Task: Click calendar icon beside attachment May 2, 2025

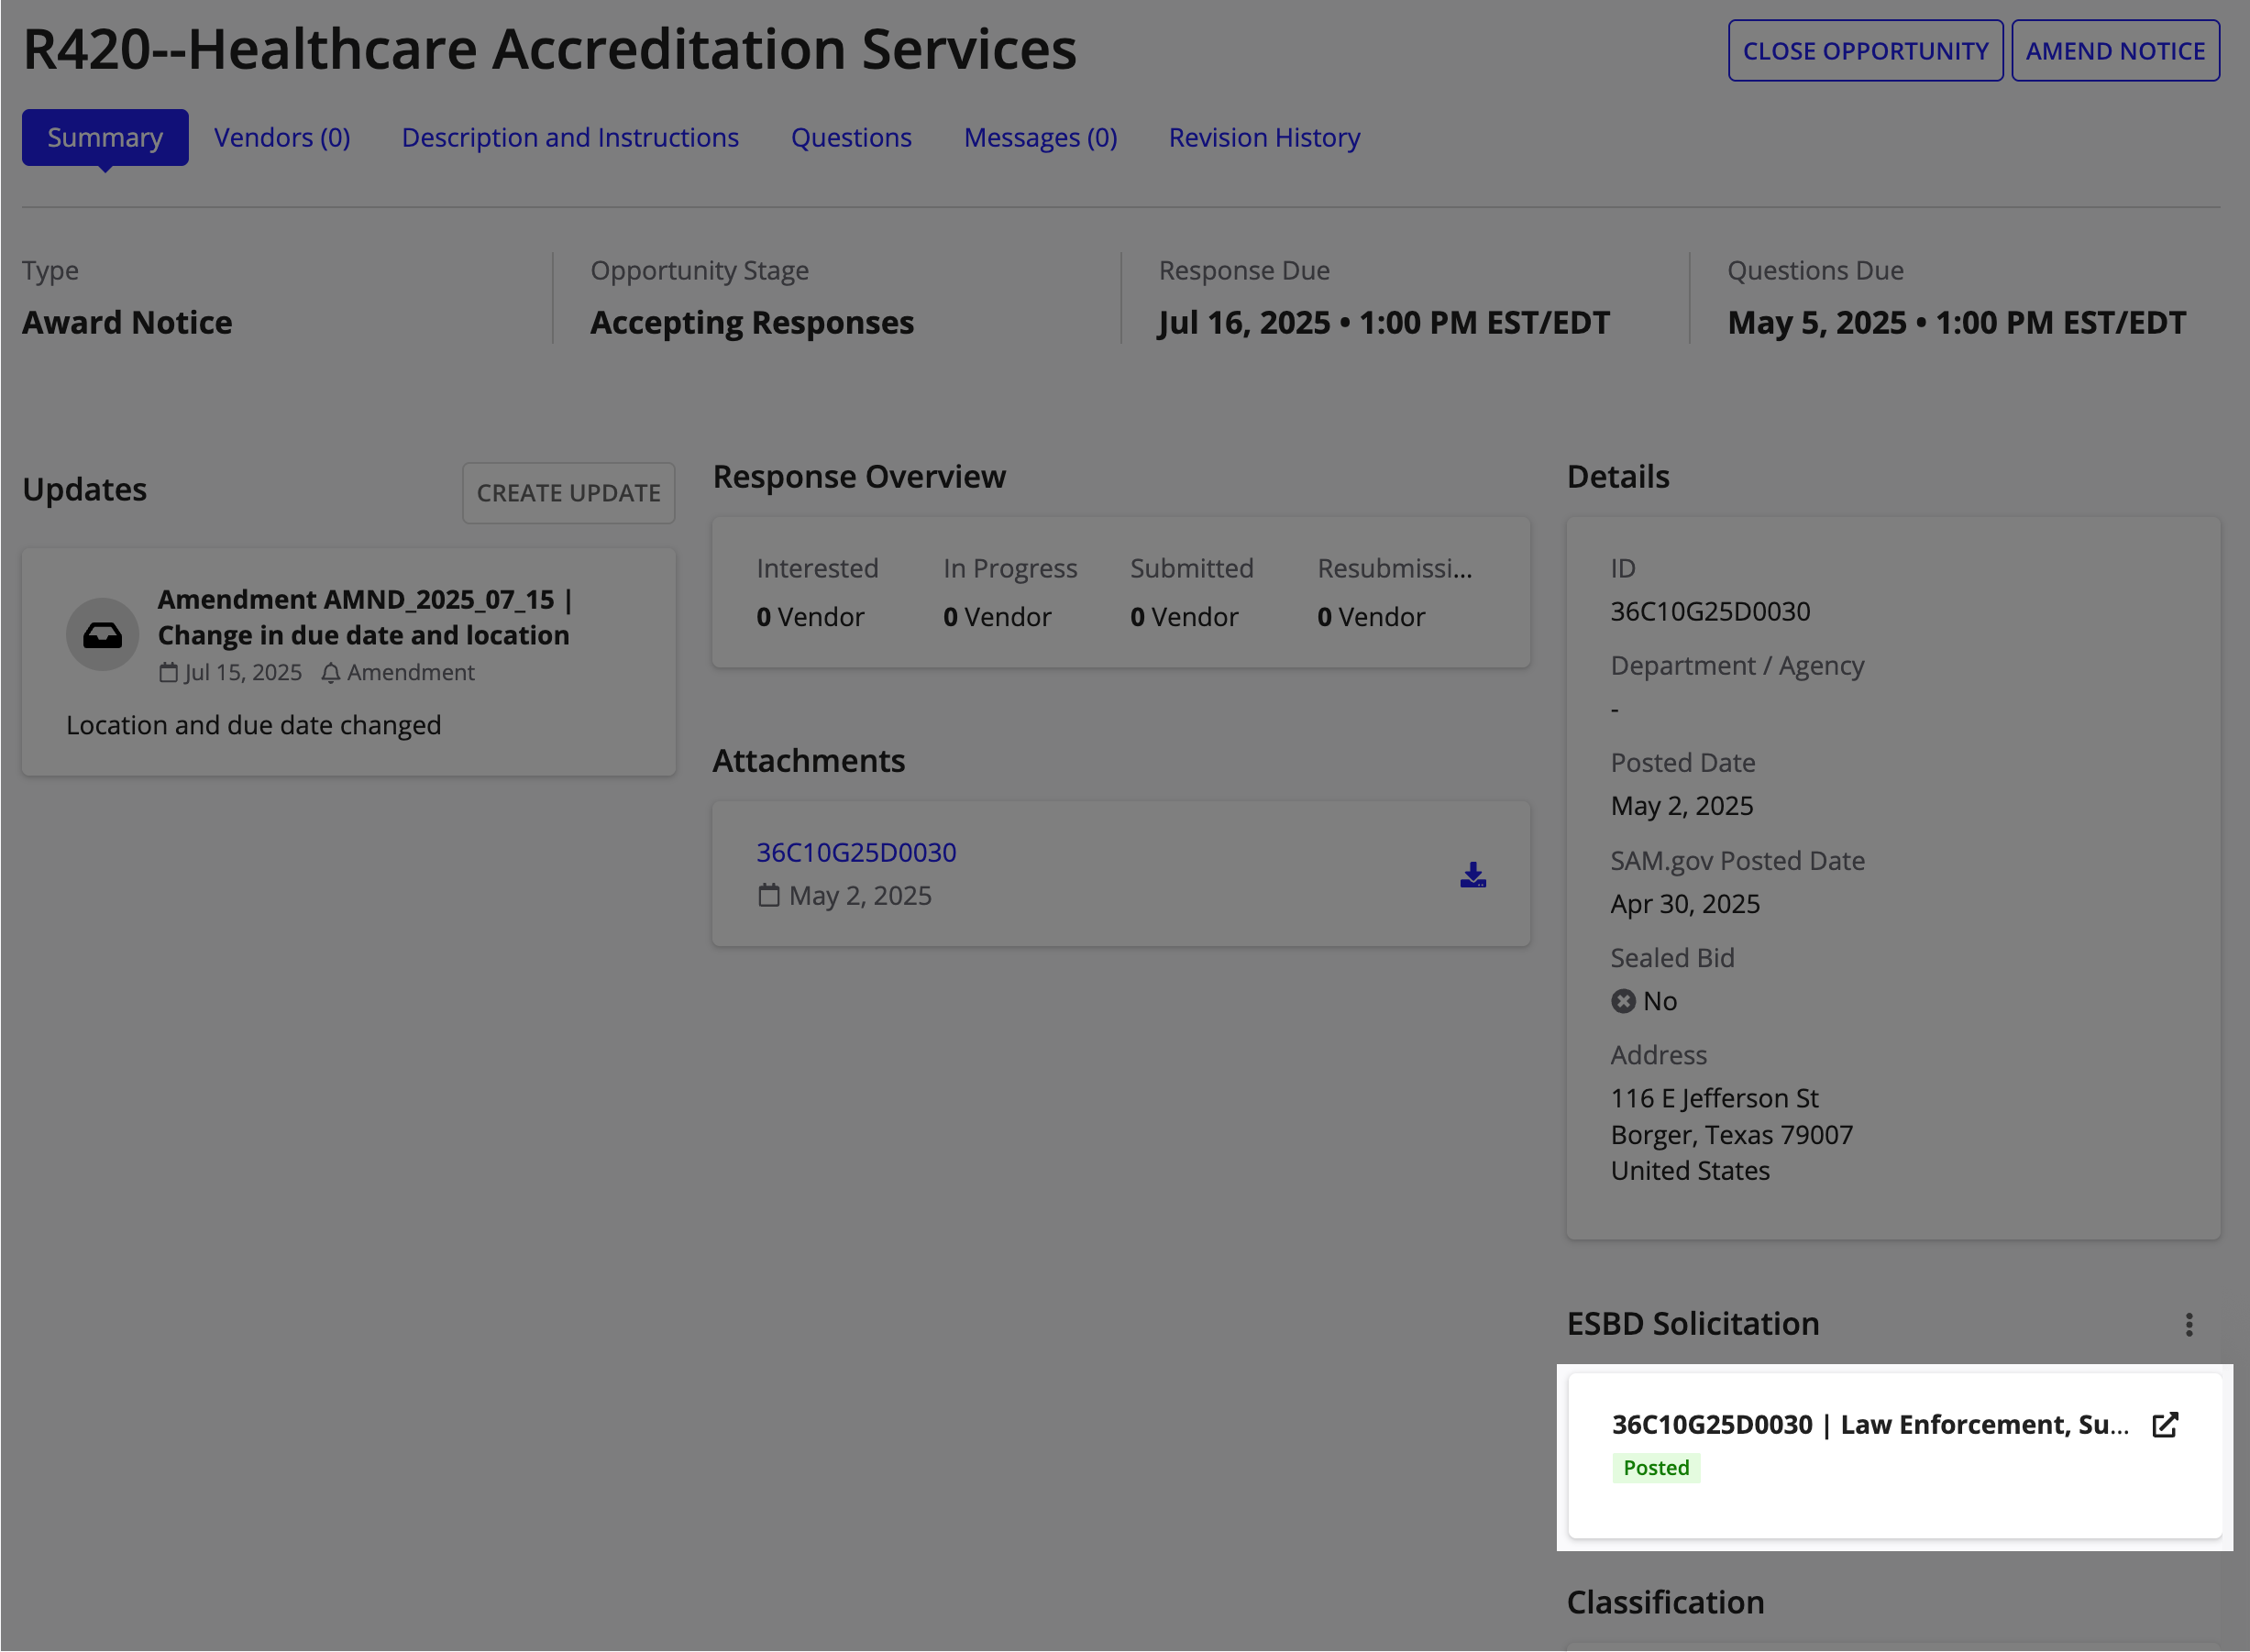Action: (x=768, y=895)
